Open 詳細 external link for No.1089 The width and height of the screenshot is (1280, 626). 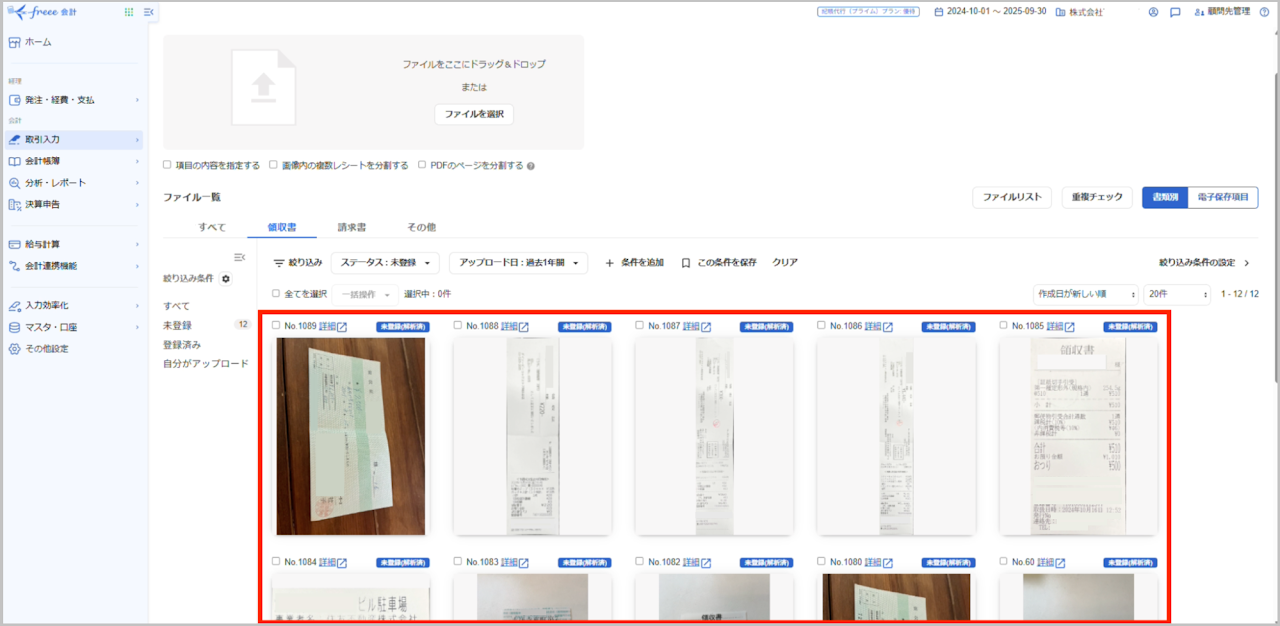tap(333, 326)
